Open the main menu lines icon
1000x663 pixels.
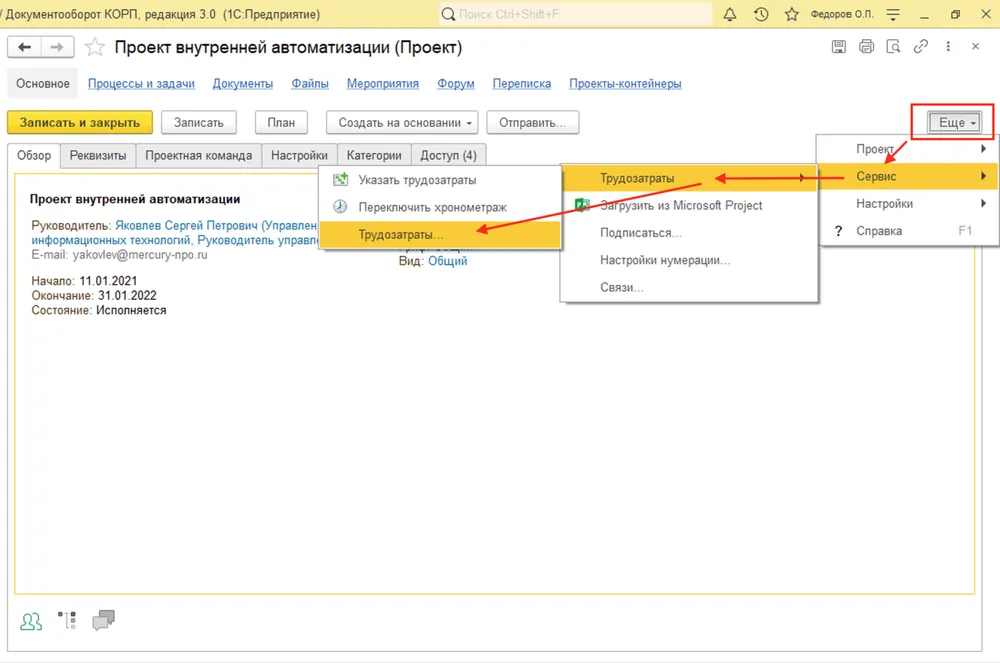tap(893, 14)
